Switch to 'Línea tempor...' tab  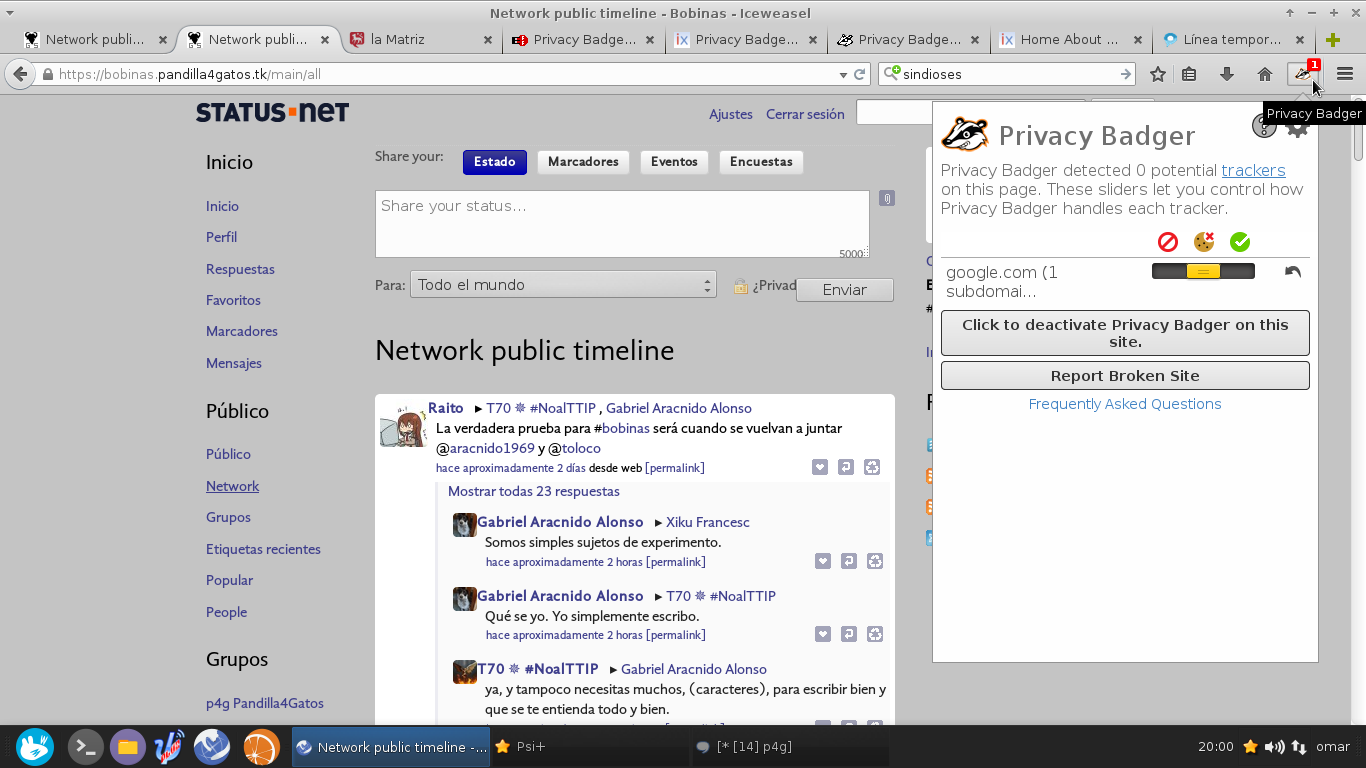point(1234,40)
